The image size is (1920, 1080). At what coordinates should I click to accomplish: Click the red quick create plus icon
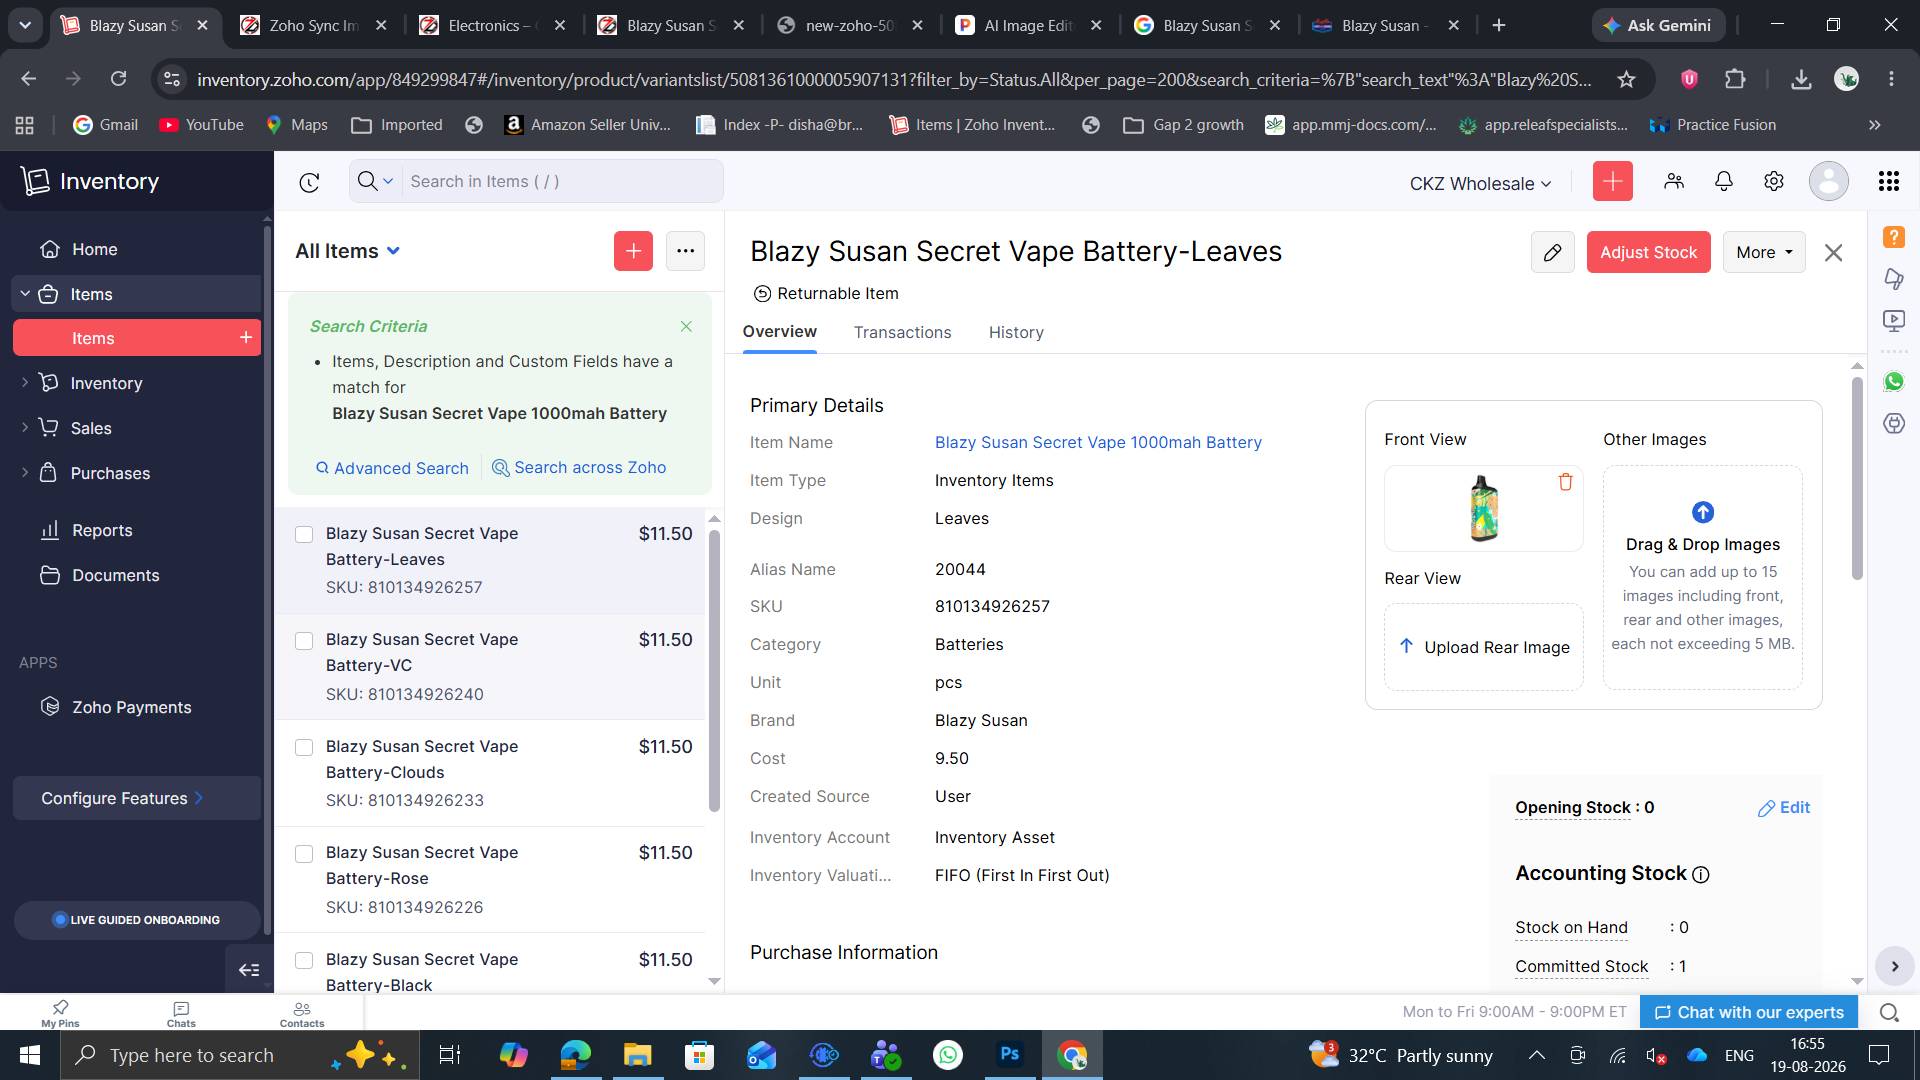1612,181
